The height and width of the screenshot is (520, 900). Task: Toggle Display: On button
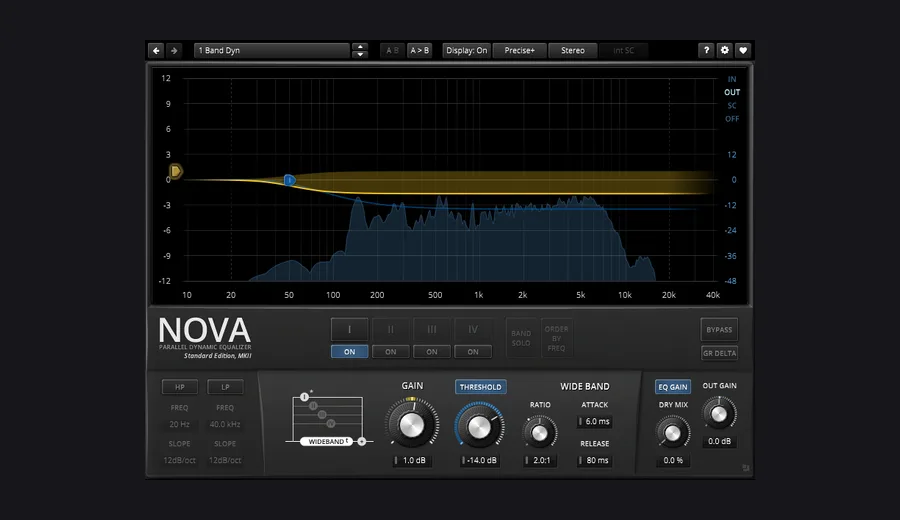click(467, 51)
